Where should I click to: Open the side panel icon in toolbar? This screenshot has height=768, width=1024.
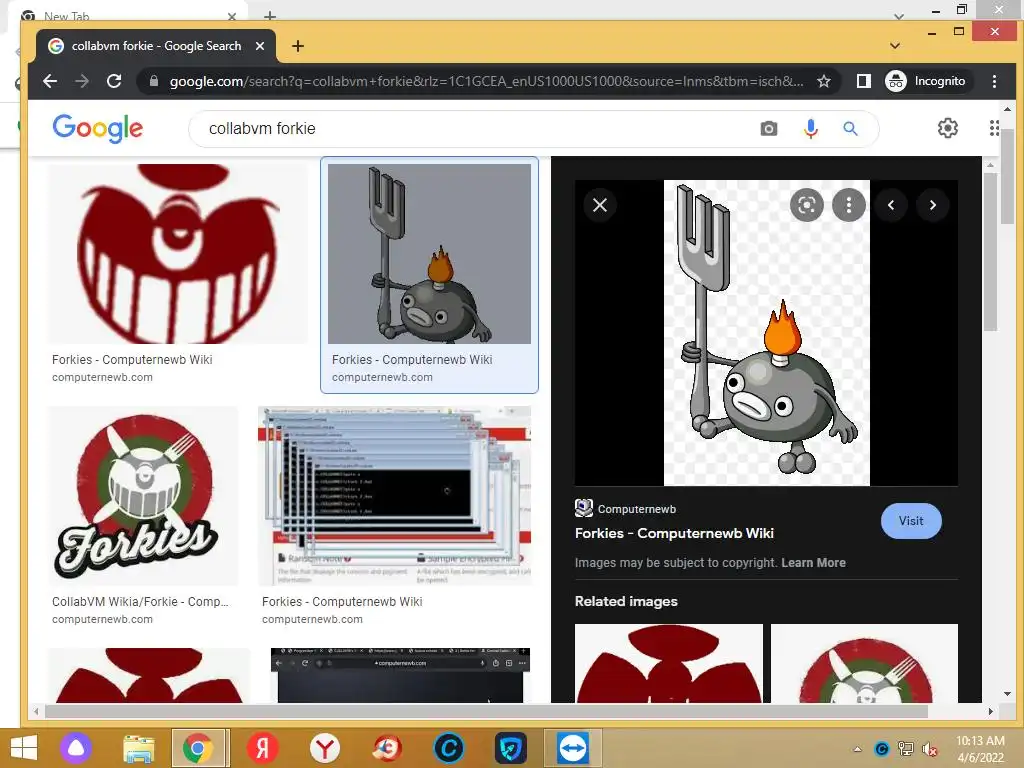(863, 81)
